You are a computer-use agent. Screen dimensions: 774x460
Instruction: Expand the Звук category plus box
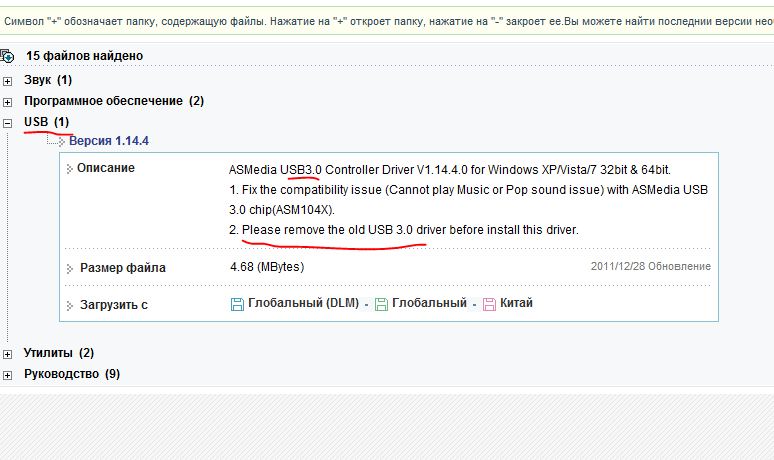[8, 80]
